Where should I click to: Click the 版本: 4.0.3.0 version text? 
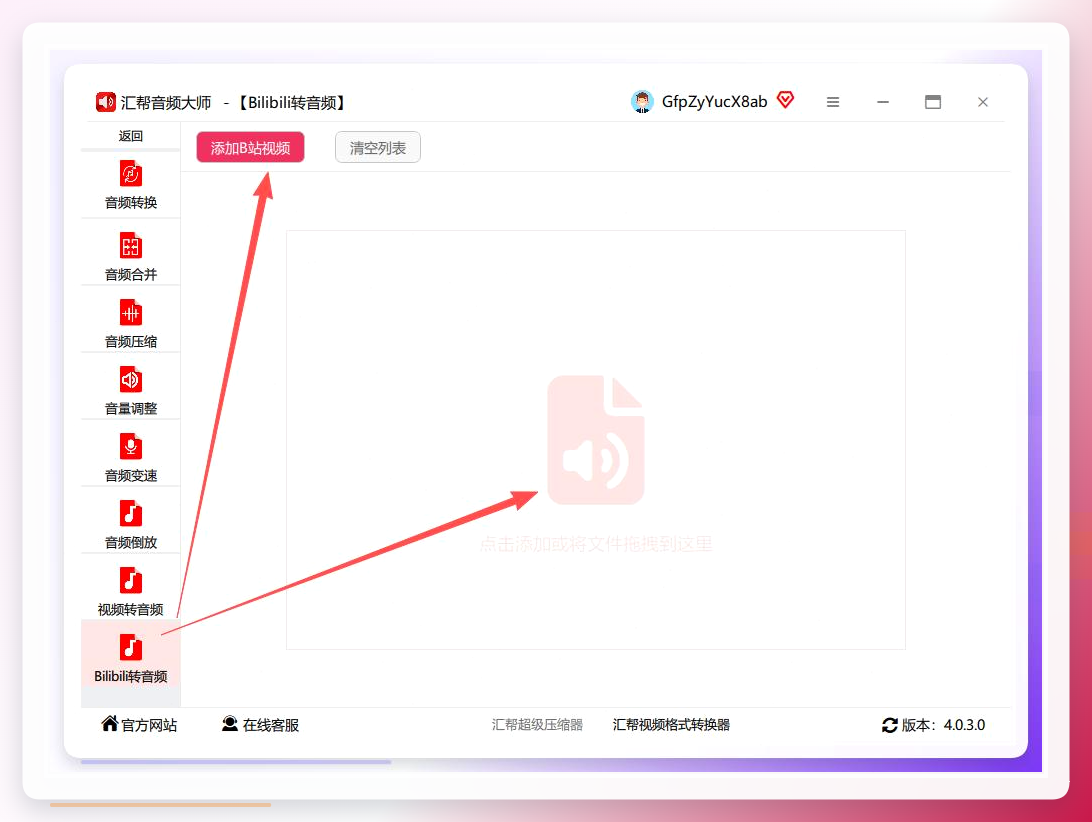[944, 725]
